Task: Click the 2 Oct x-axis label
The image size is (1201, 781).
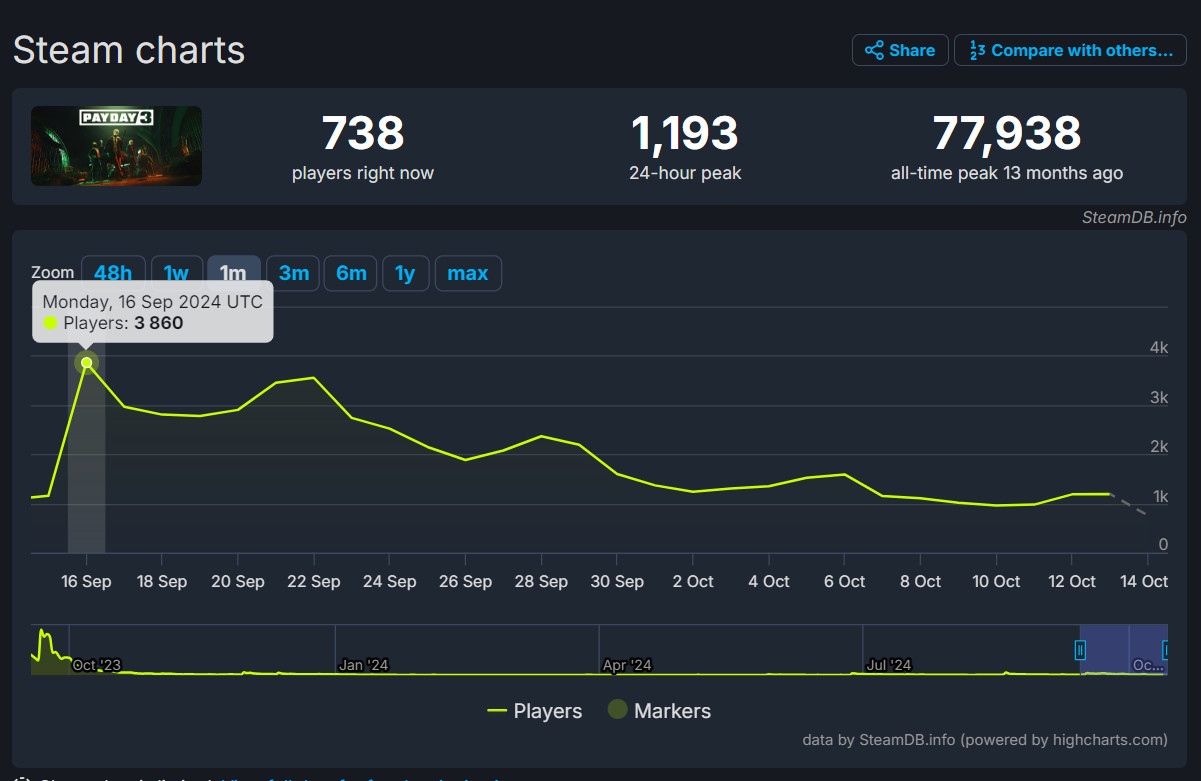Action: 692,582
